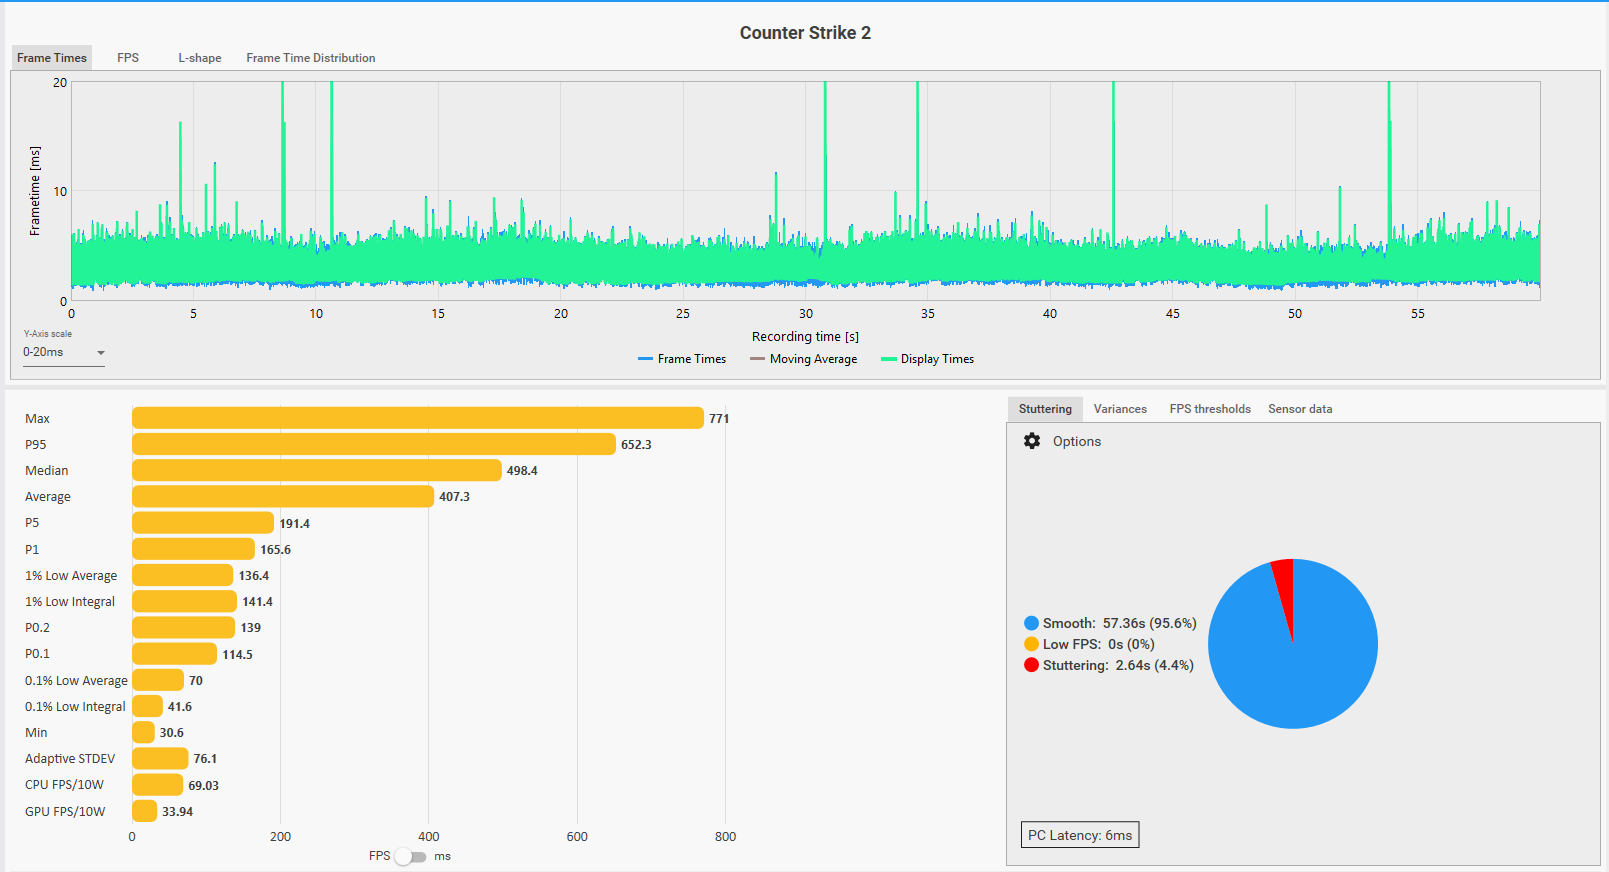Image resolution: width=1609 pixels, height=872 pixels.
Task: Toggle the Moving Average legend entry
Action: coord(804,359)
